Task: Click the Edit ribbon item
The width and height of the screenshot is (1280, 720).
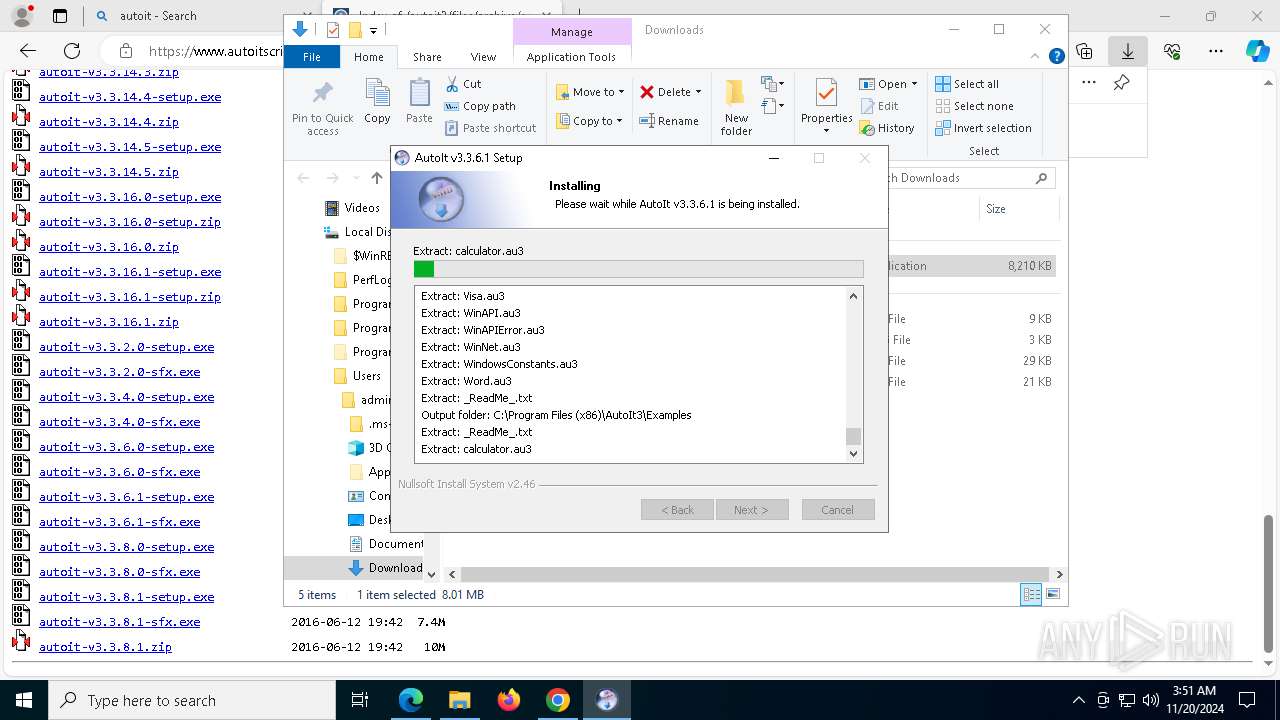Action: point(879,106)
